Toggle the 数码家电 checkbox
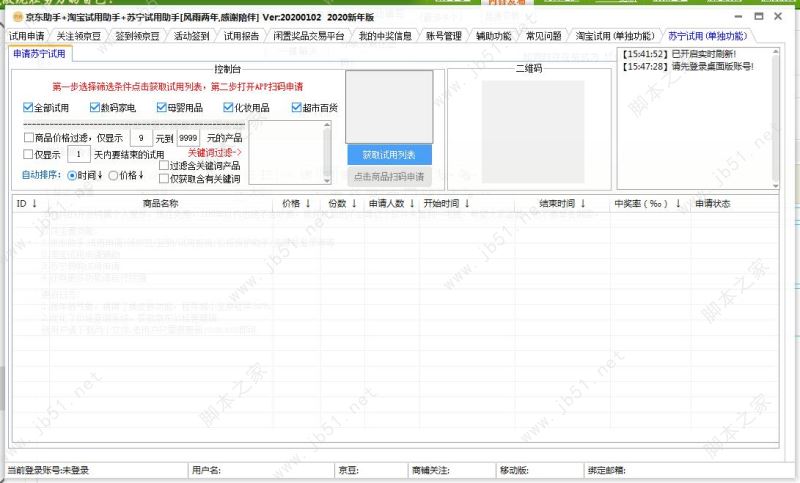Screen dimensions: 800x483 tap(94, 107)
